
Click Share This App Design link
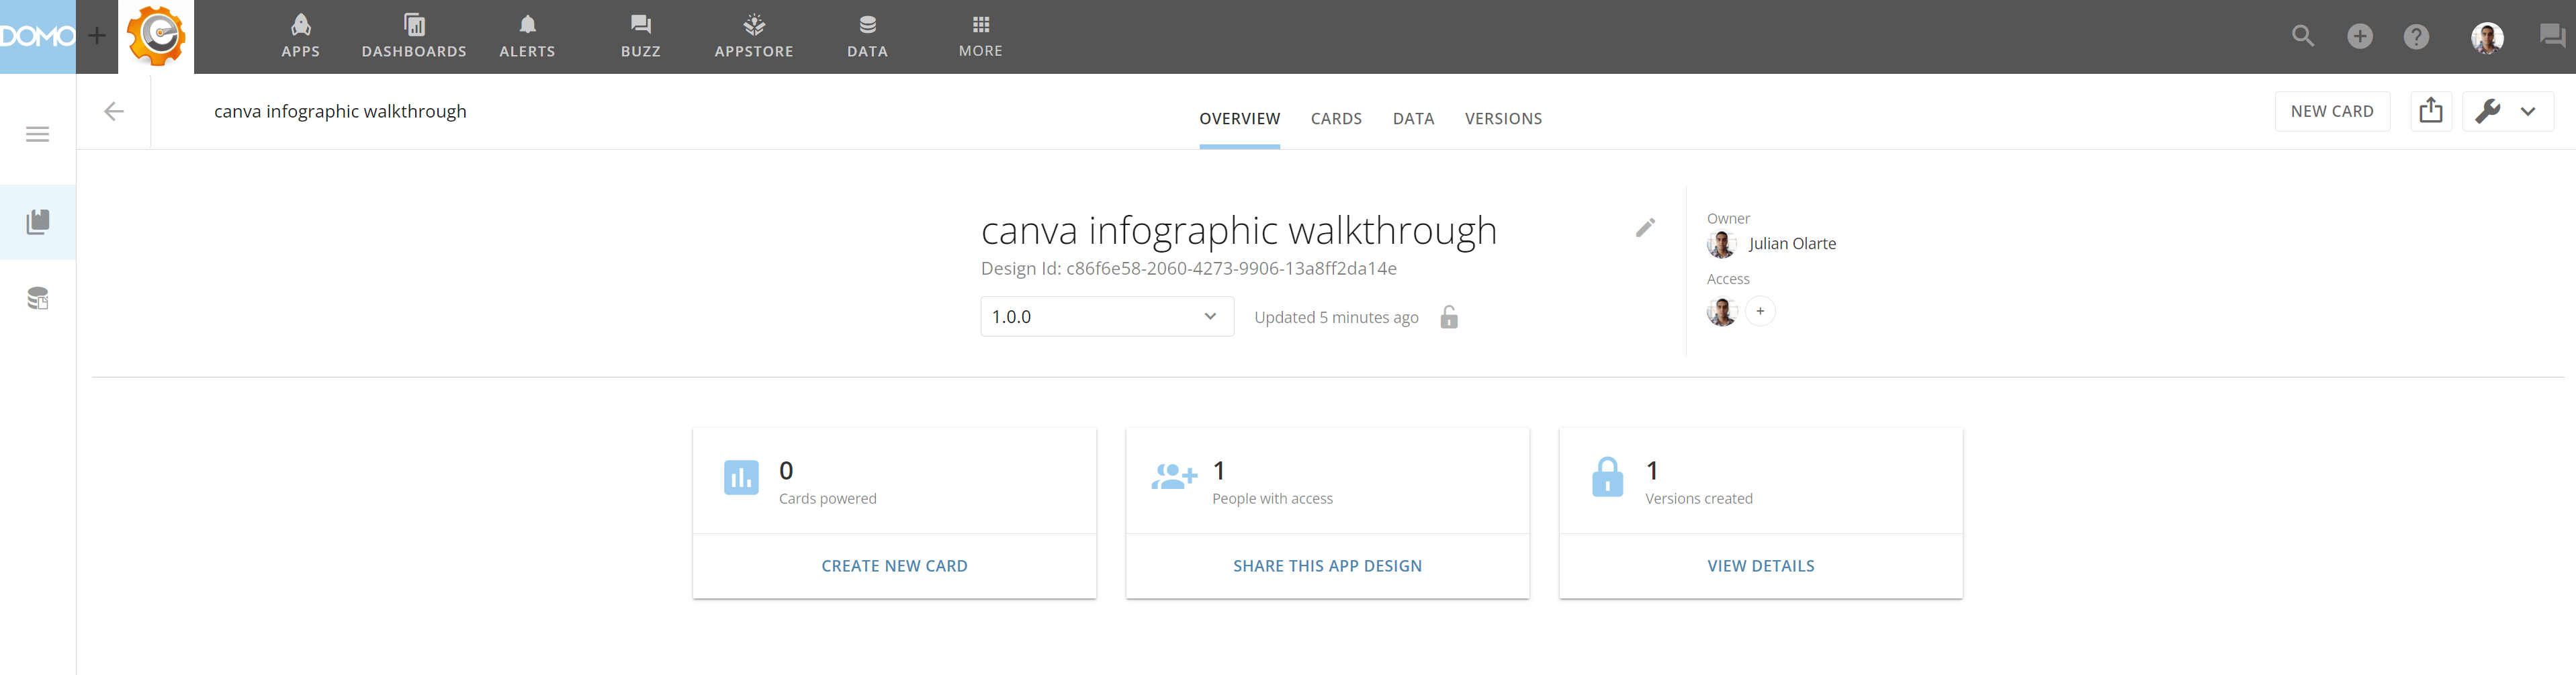[1327, 566]
